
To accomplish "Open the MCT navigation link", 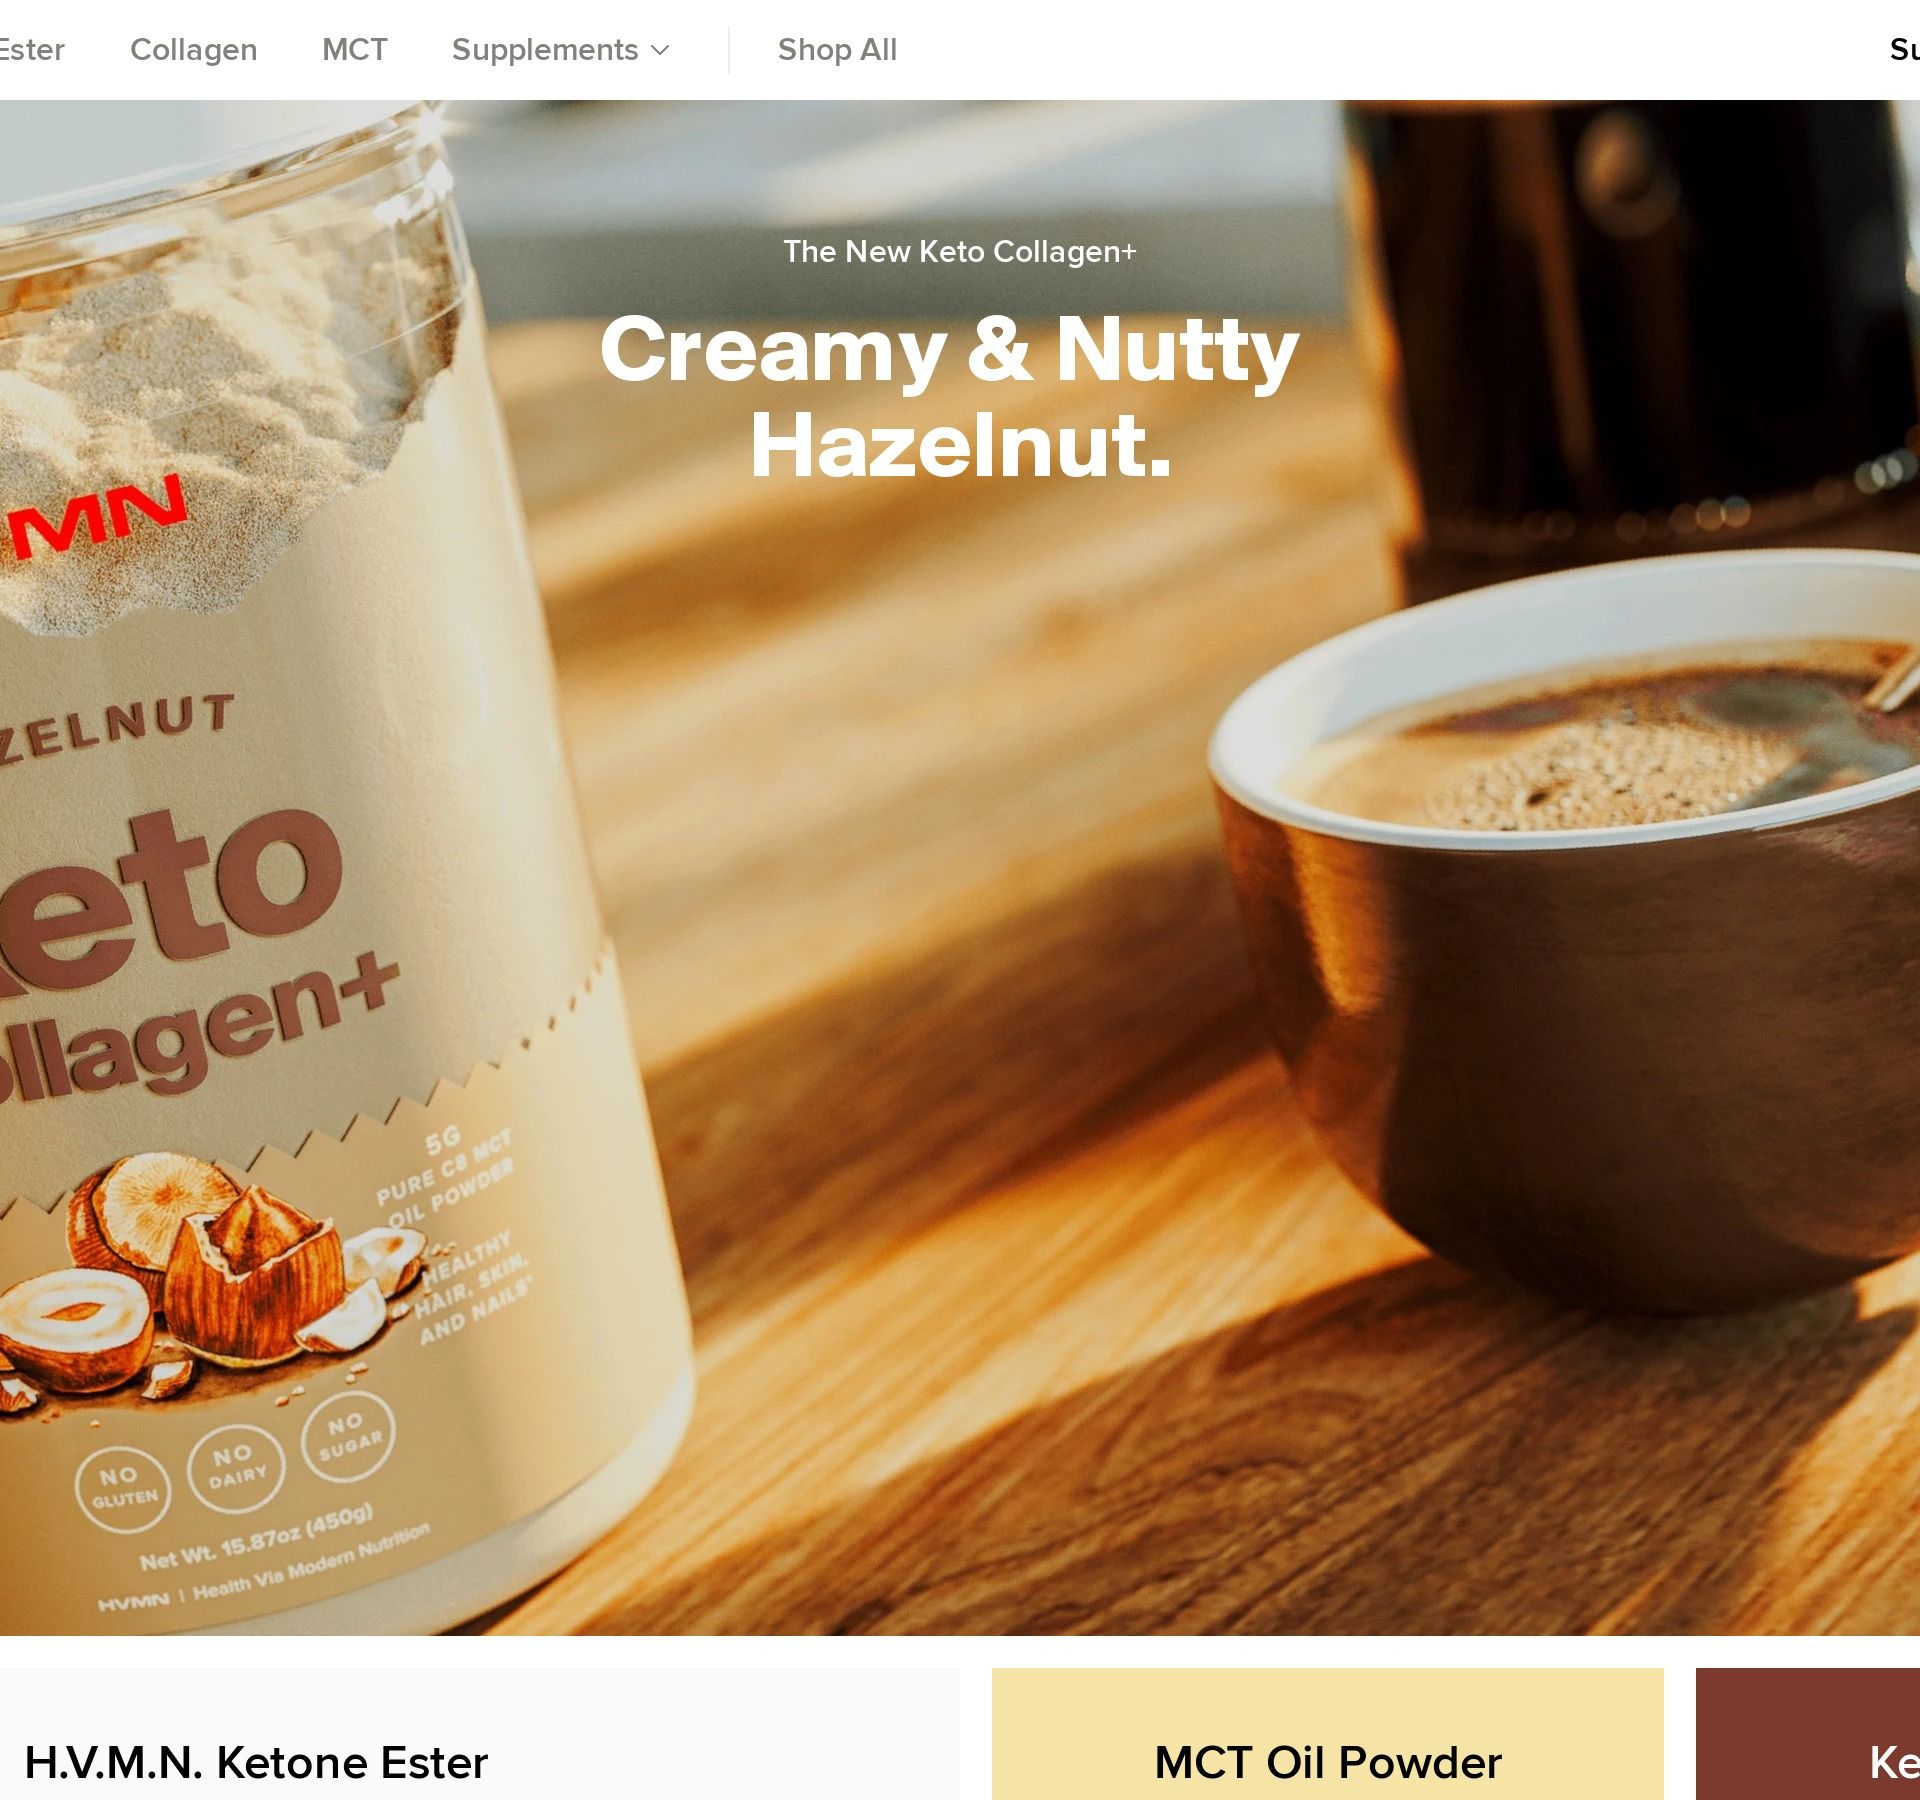I will click(354, 50).
